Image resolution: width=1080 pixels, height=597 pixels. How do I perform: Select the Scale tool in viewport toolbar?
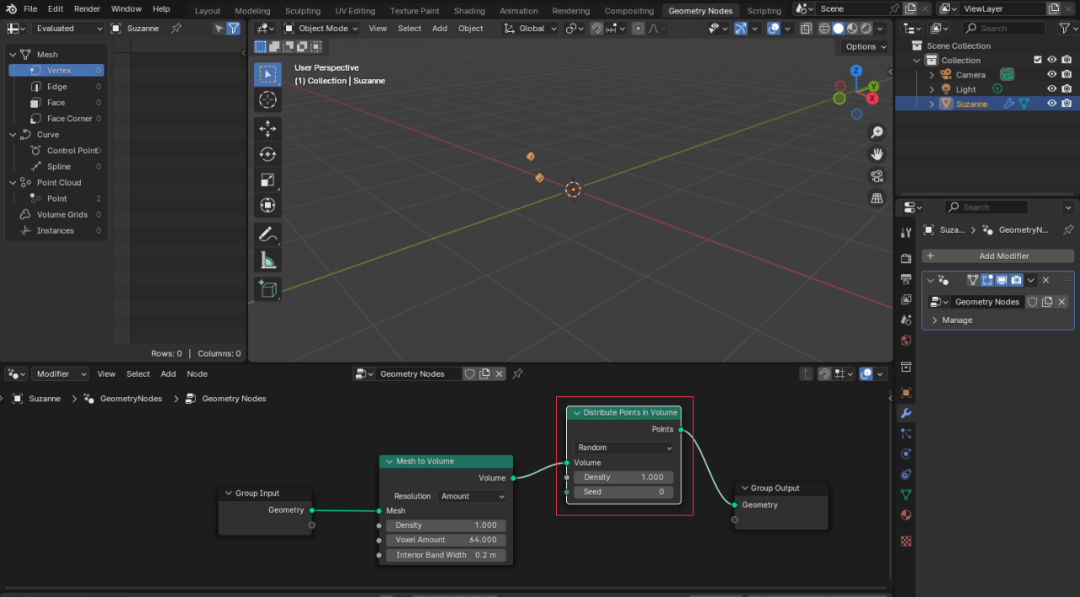click(268, 180)
